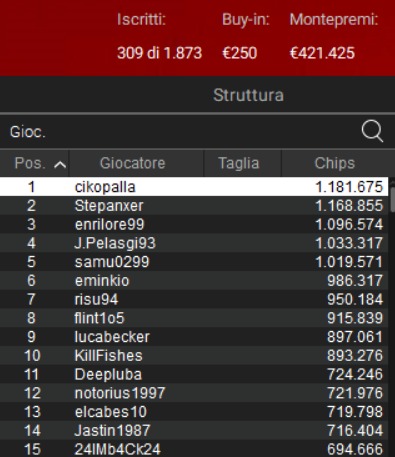Sort by Chips column header

(335, 163)
